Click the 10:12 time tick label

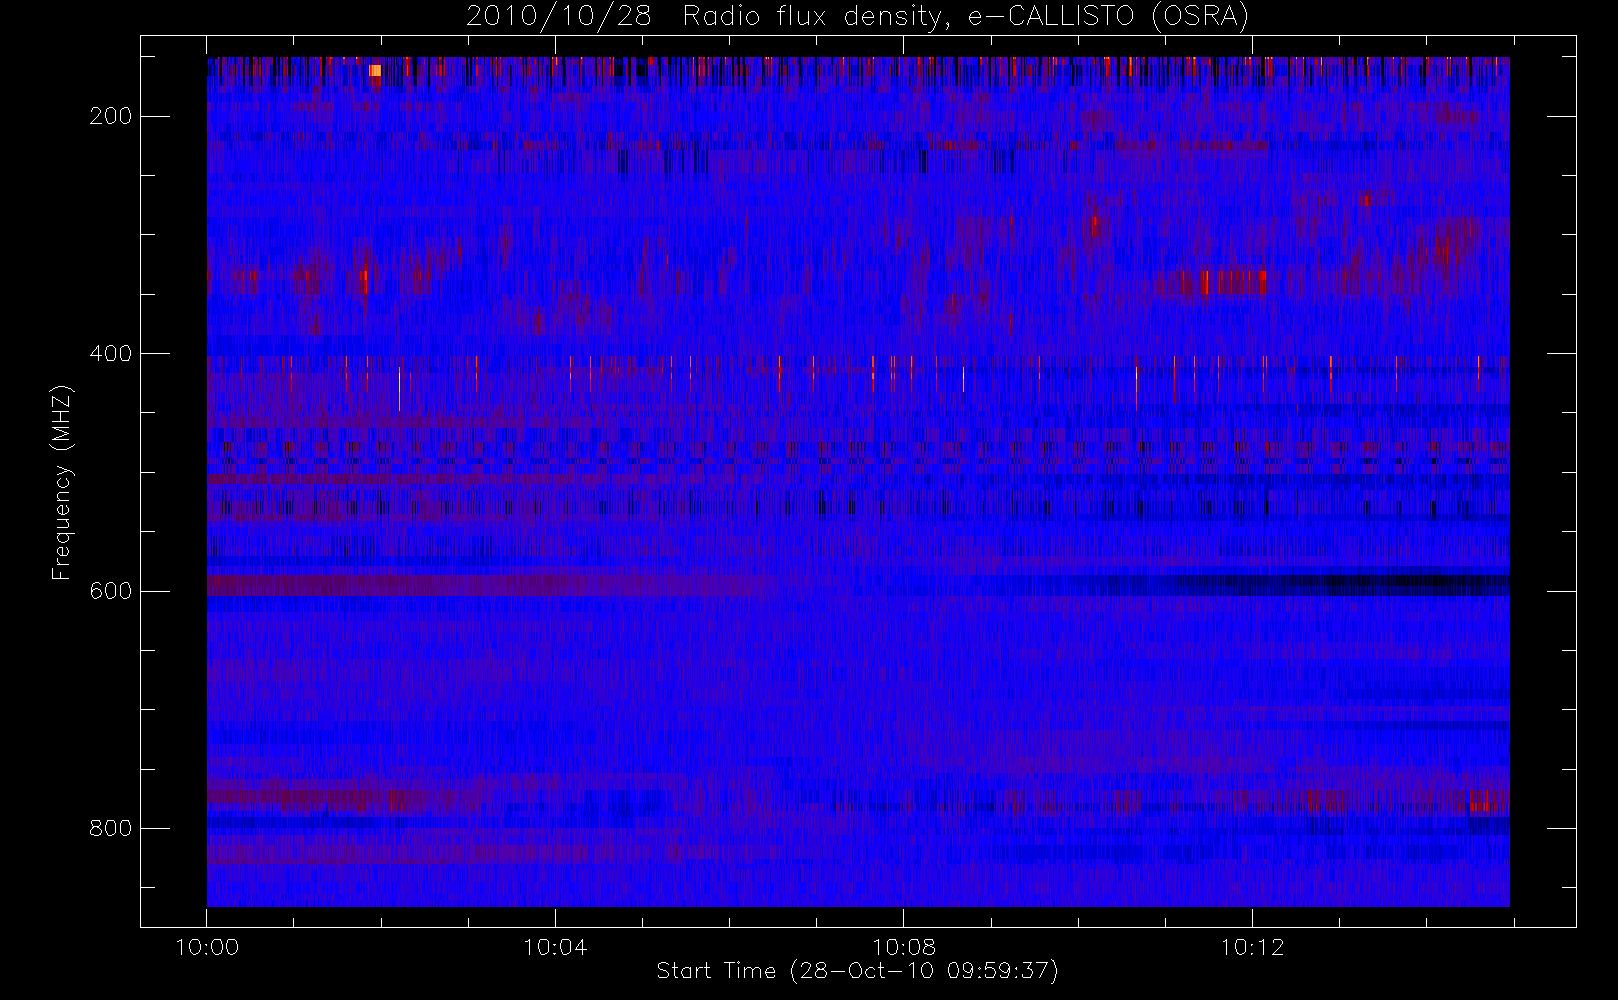tap(1252, 947)
